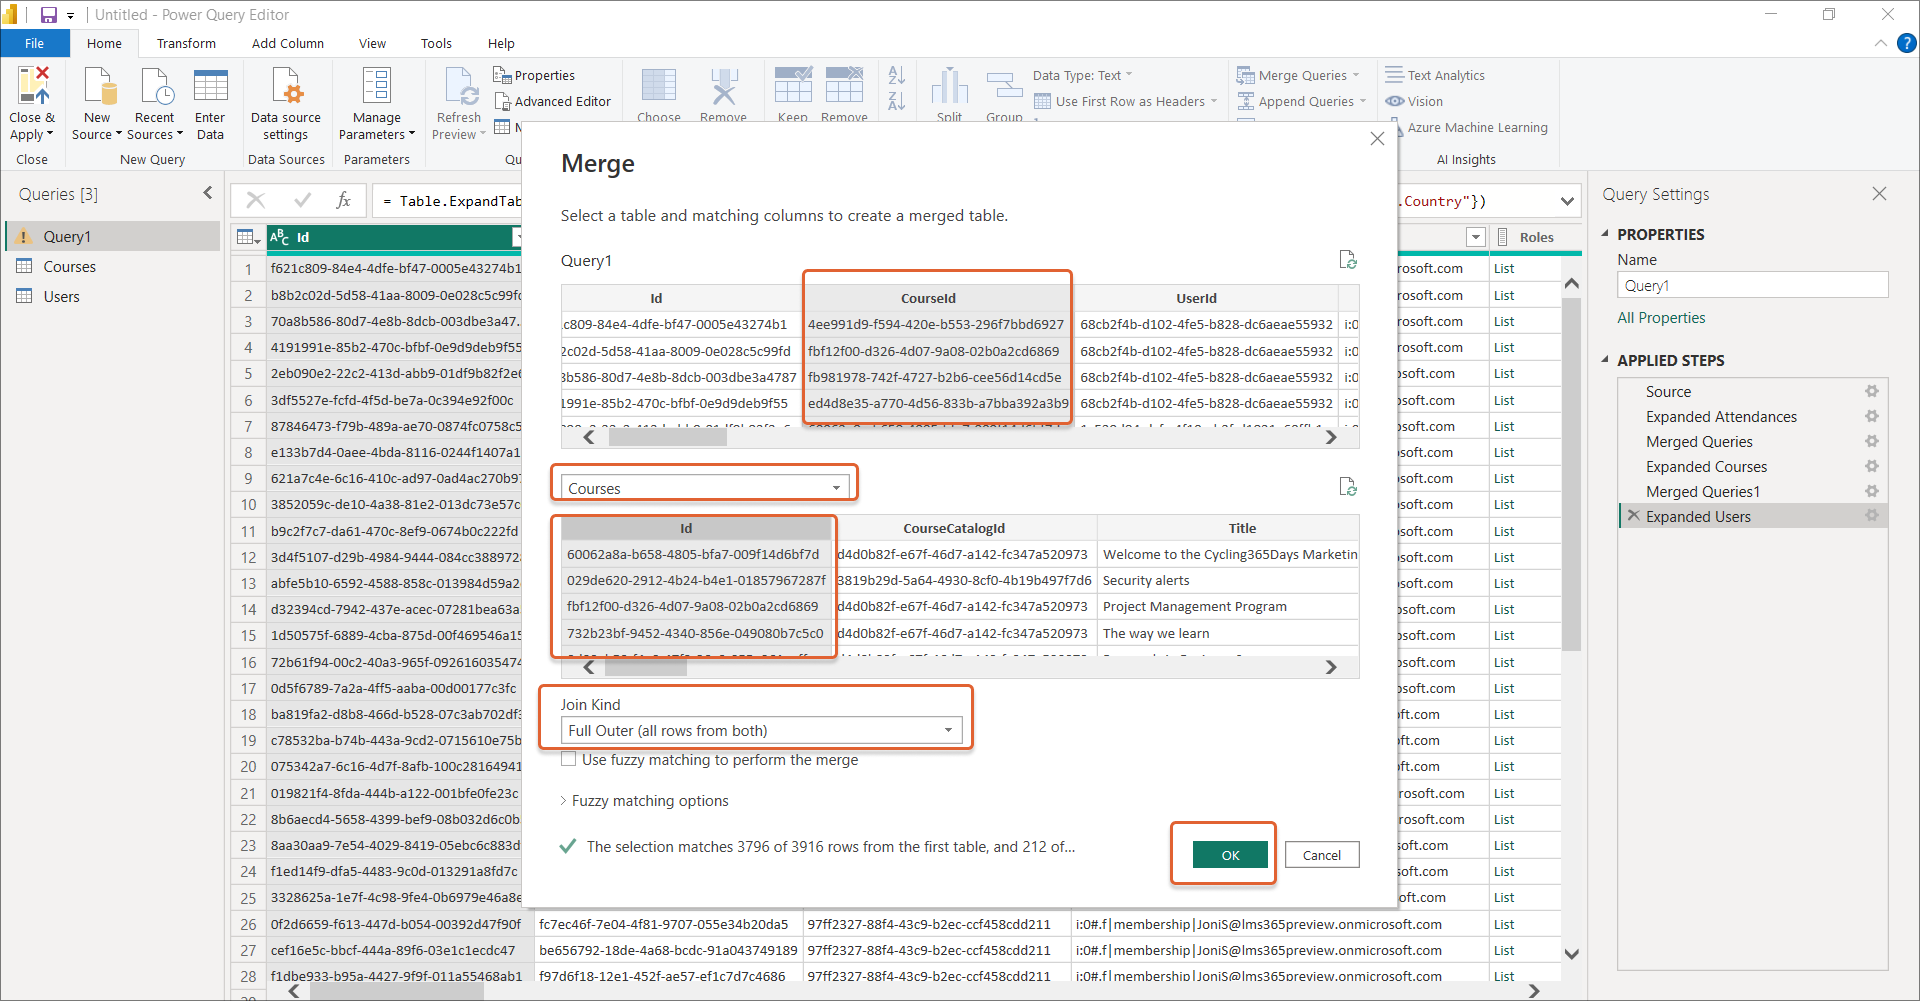Confirm merge with OK button

pos(1229,855)
